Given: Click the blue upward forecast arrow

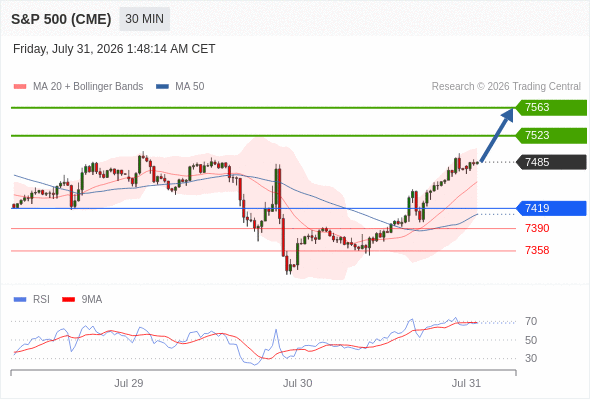Looking at the screenshot, I should (x=497, y=135).
